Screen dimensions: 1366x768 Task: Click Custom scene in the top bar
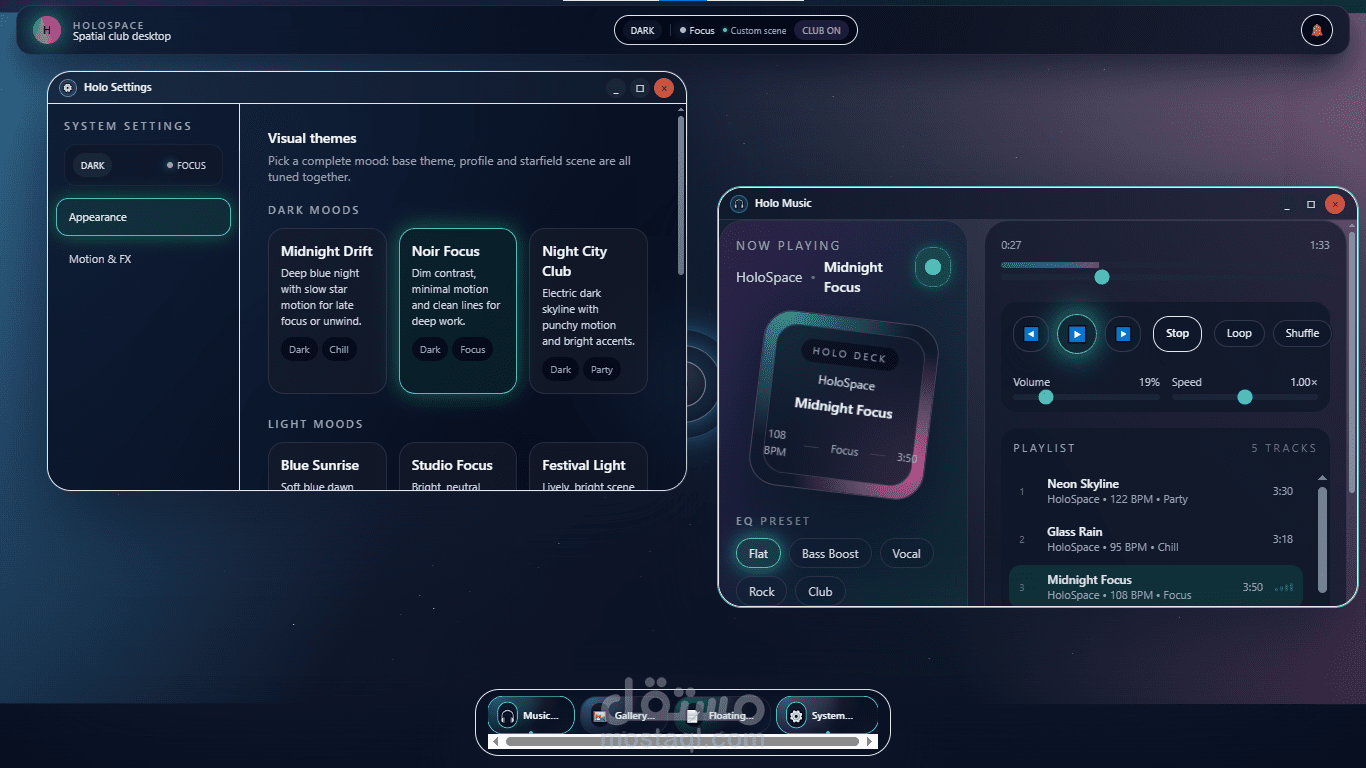pos(754,30)
